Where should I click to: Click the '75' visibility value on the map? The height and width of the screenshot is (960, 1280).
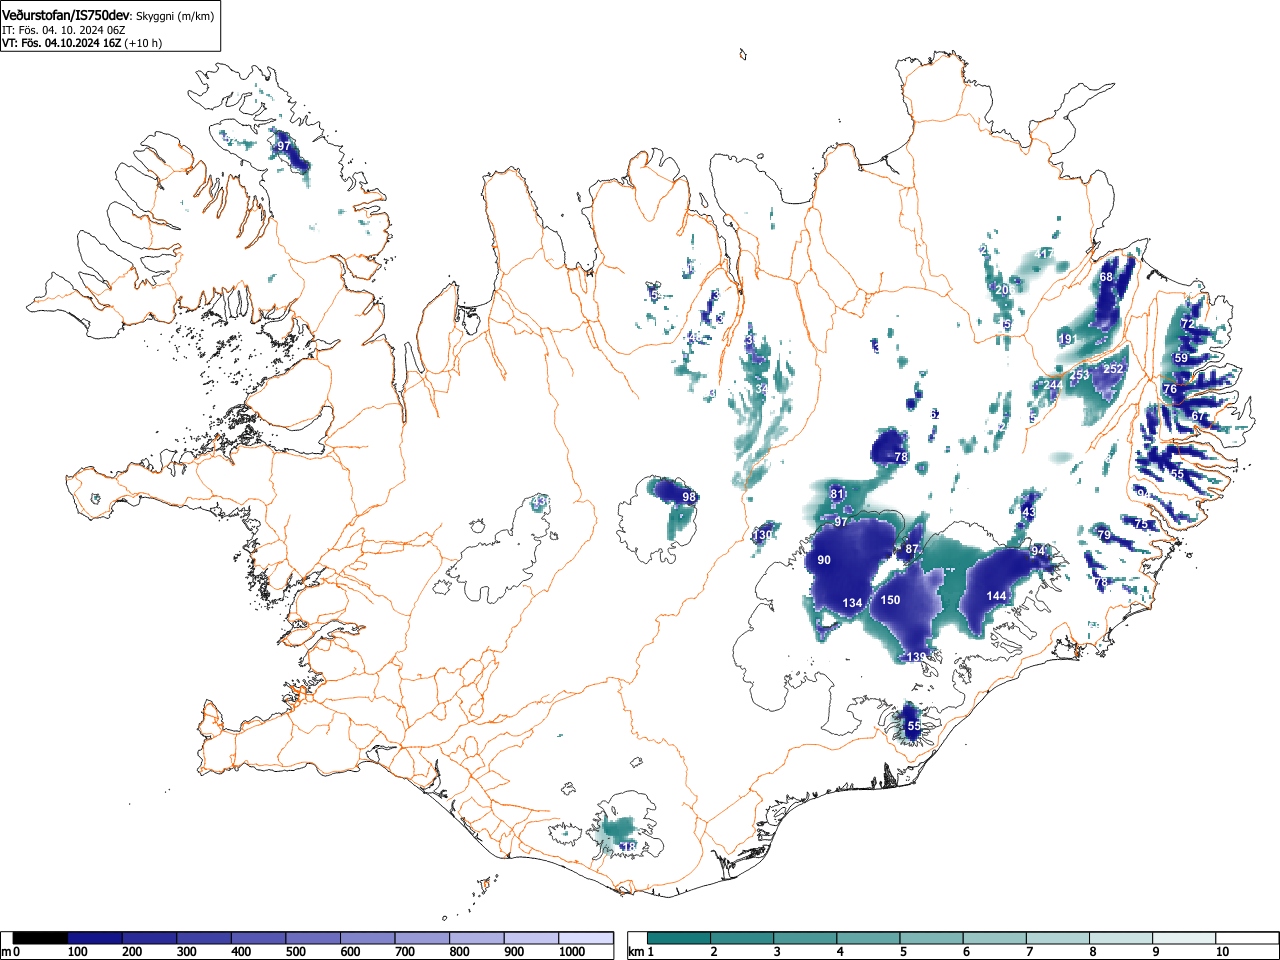1141,524
